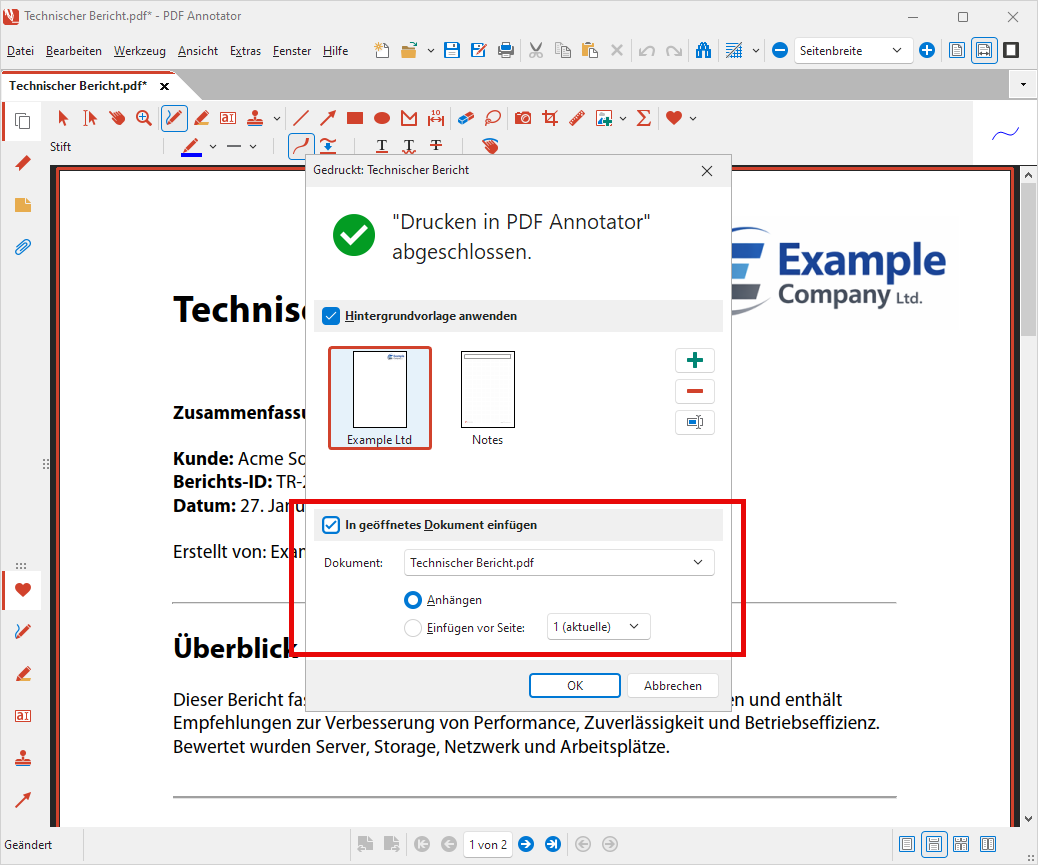
Task: Open the Dokument dropdown 'Technischer Bericht.pdf'
Action: 559,563
